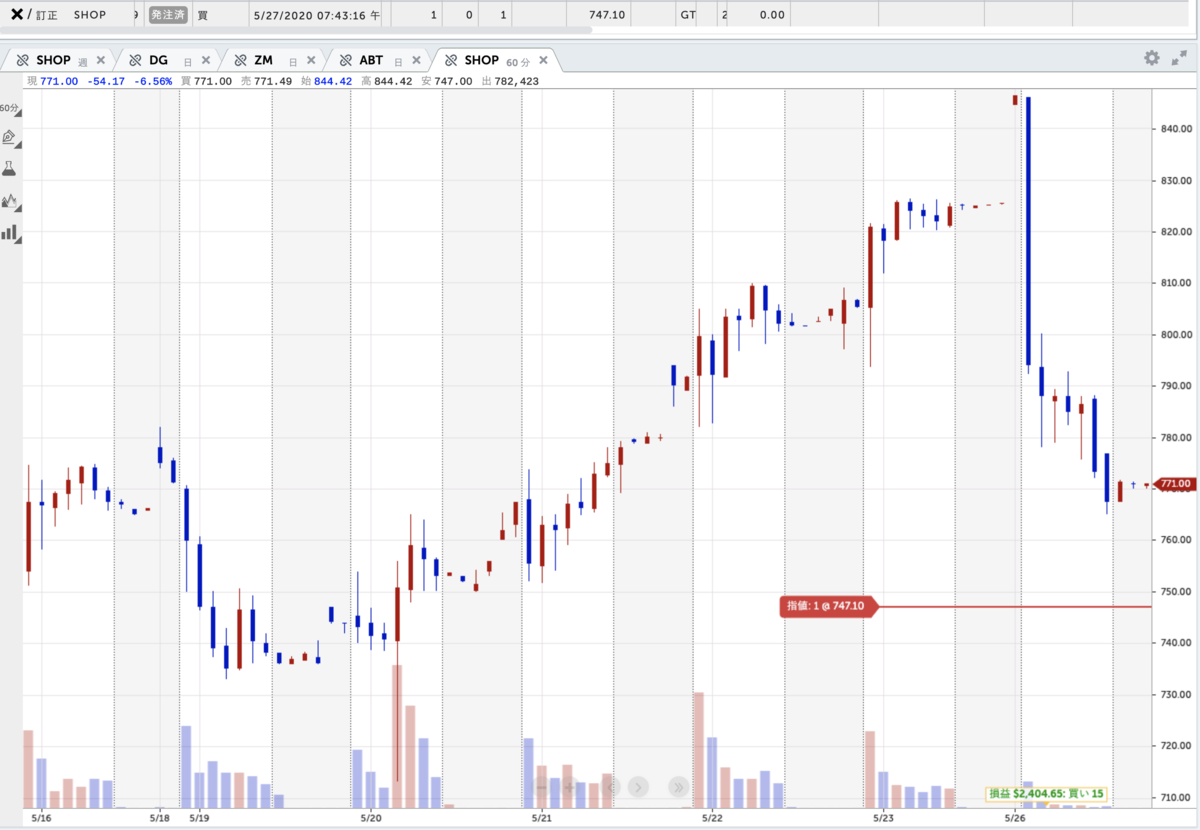Toggle the link icon on ABT tab
The image size is (1200, 830).
345,60
